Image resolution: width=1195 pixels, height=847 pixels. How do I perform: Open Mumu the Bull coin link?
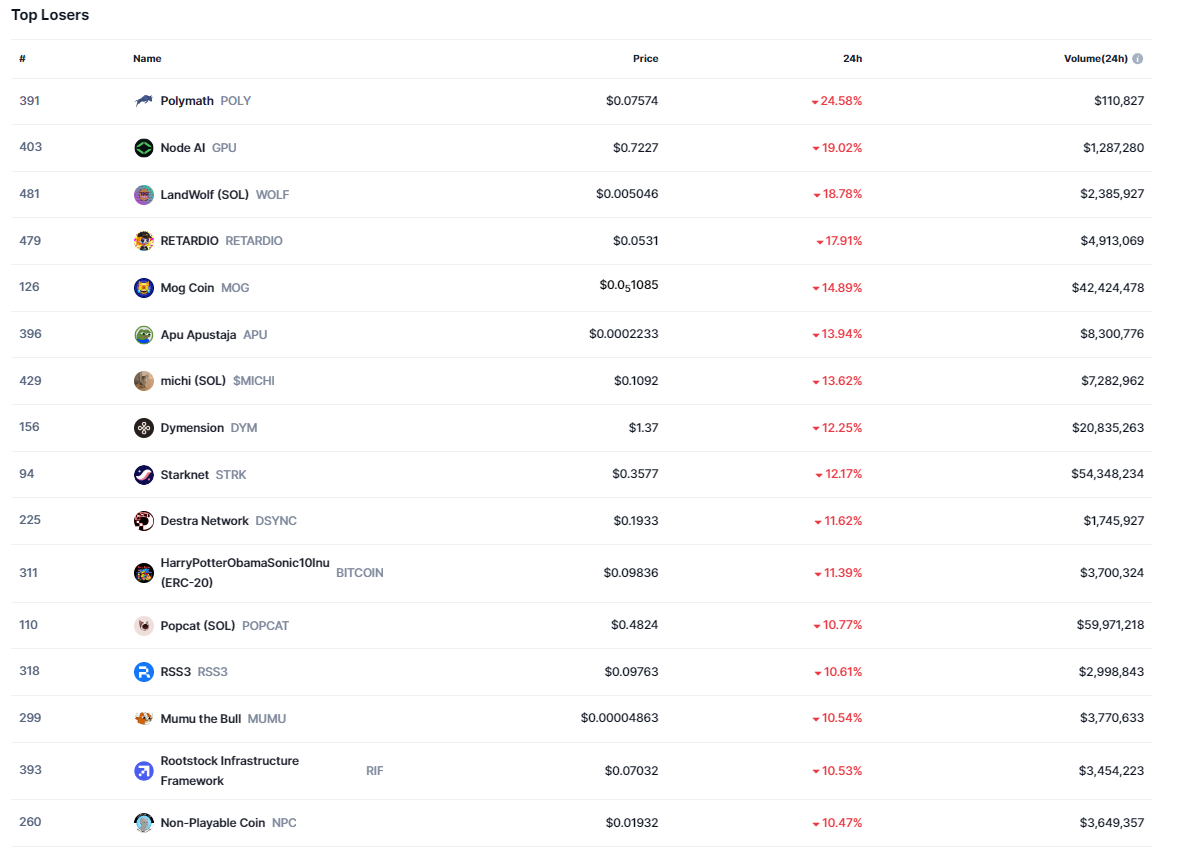(200, 719)
